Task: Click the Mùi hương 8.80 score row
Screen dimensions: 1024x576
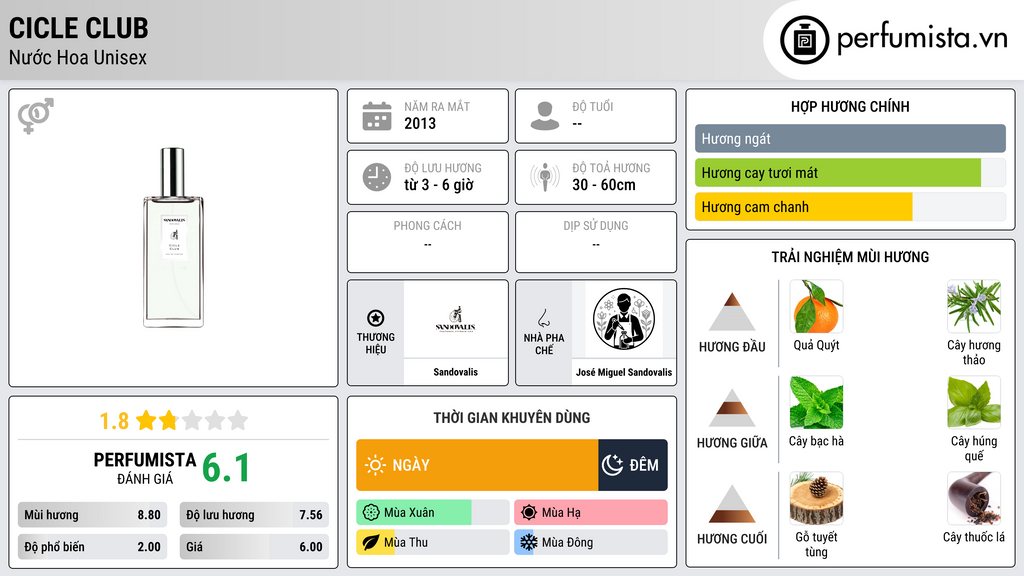Action: pyautogui.click(x=92, y=515)
